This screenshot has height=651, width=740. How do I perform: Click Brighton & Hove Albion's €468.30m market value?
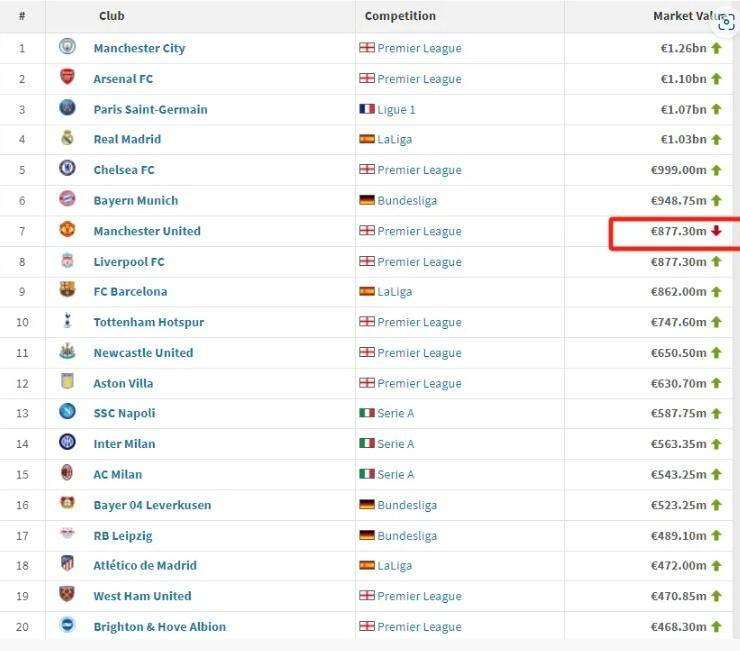point(678,626)
